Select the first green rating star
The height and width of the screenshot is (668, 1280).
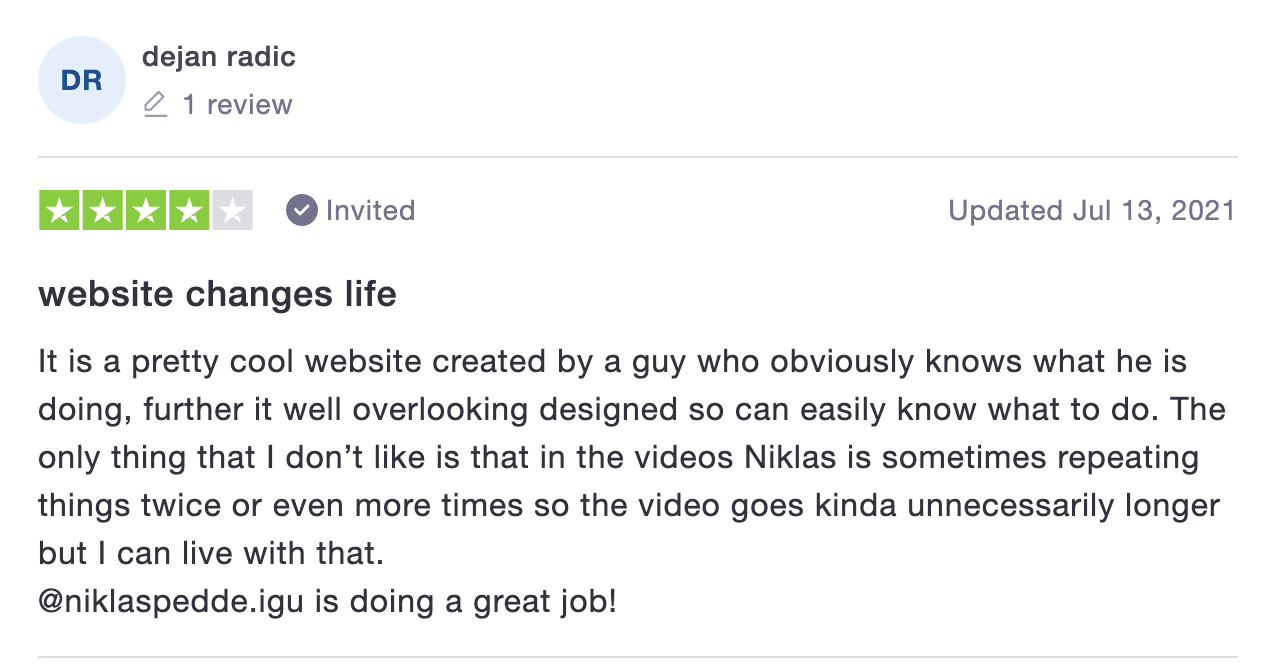(60, 210)
